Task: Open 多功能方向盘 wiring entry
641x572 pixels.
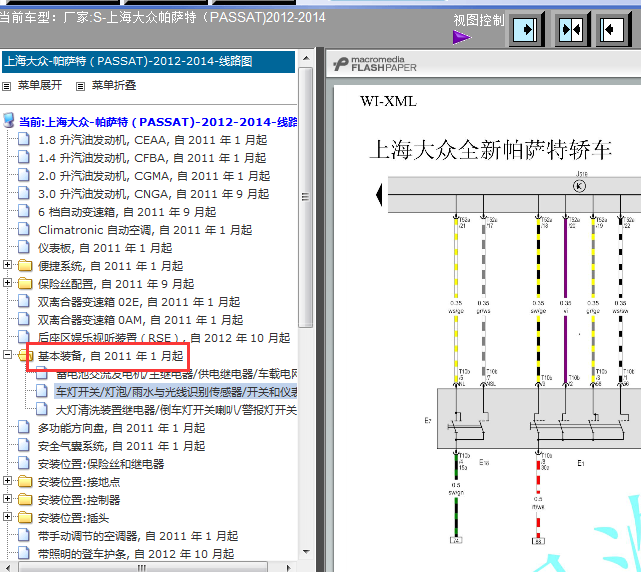Action: 121,428
